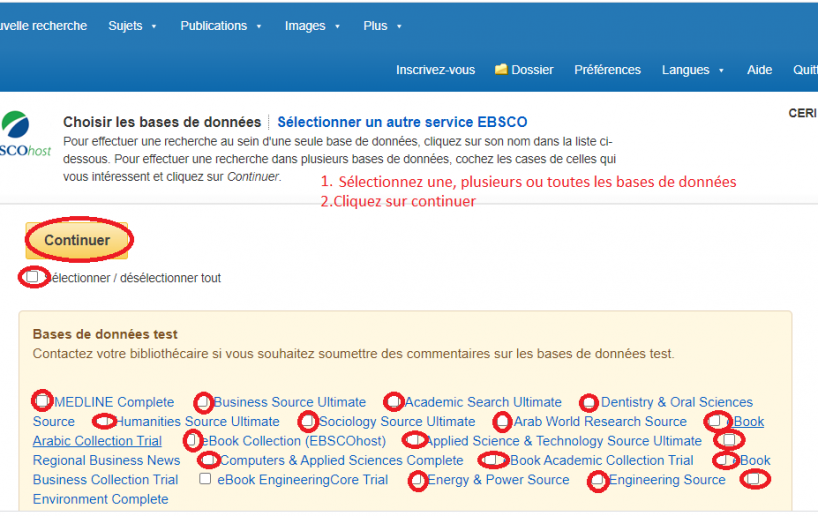The image size is (818, 516).
Task: Expand the Langues dropdown
Action: pos(692,70)
